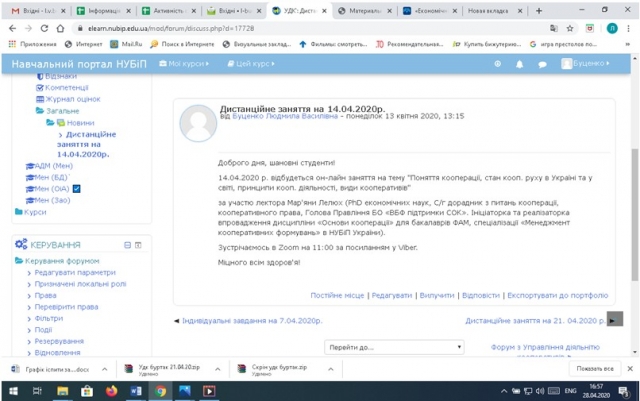Open options for Скрін удк буртак.zip download
This screenshot has height=401, width=640.
(x=331, y=369)
